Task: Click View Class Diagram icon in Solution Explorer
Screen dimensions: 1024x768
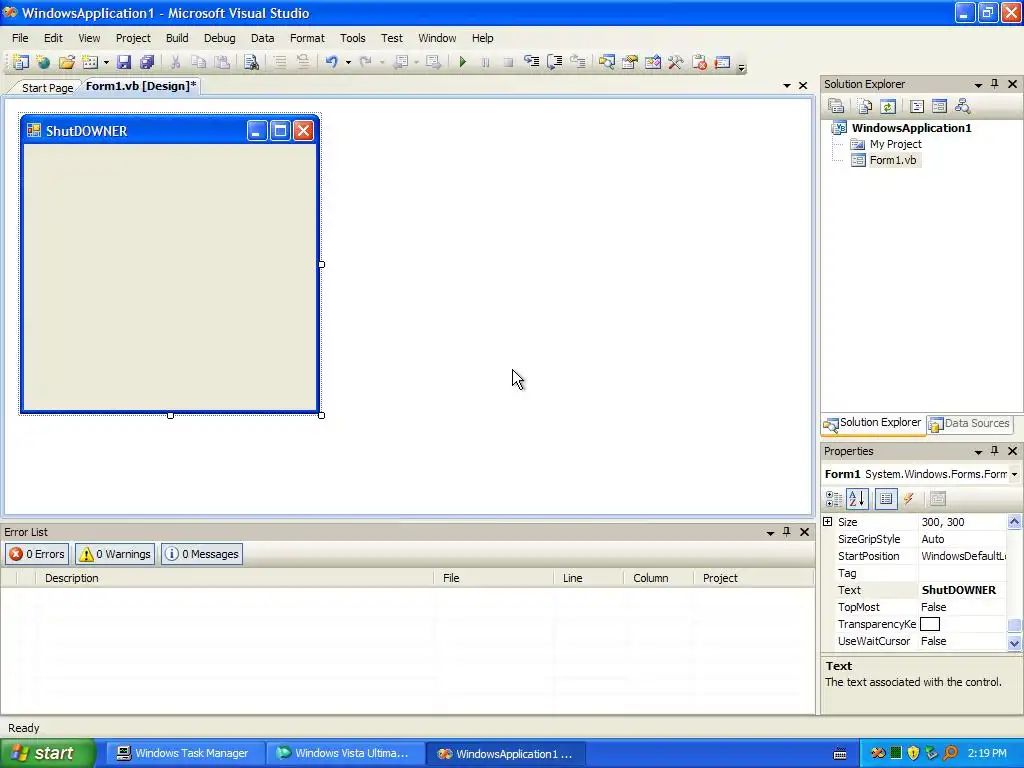Action: (962, 106)
